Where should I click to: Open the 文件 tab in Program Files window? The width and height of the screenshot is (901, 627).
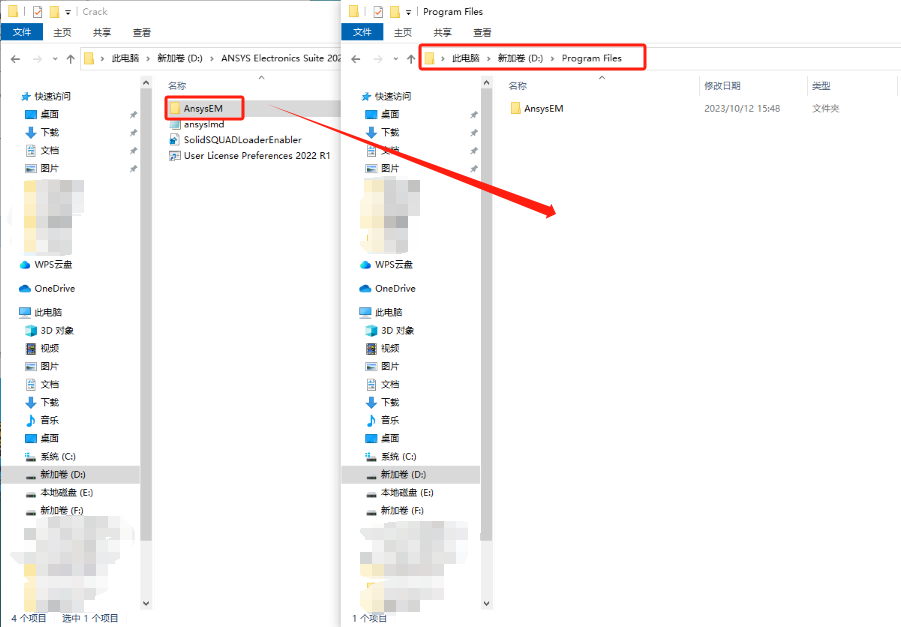coord(362,32)
